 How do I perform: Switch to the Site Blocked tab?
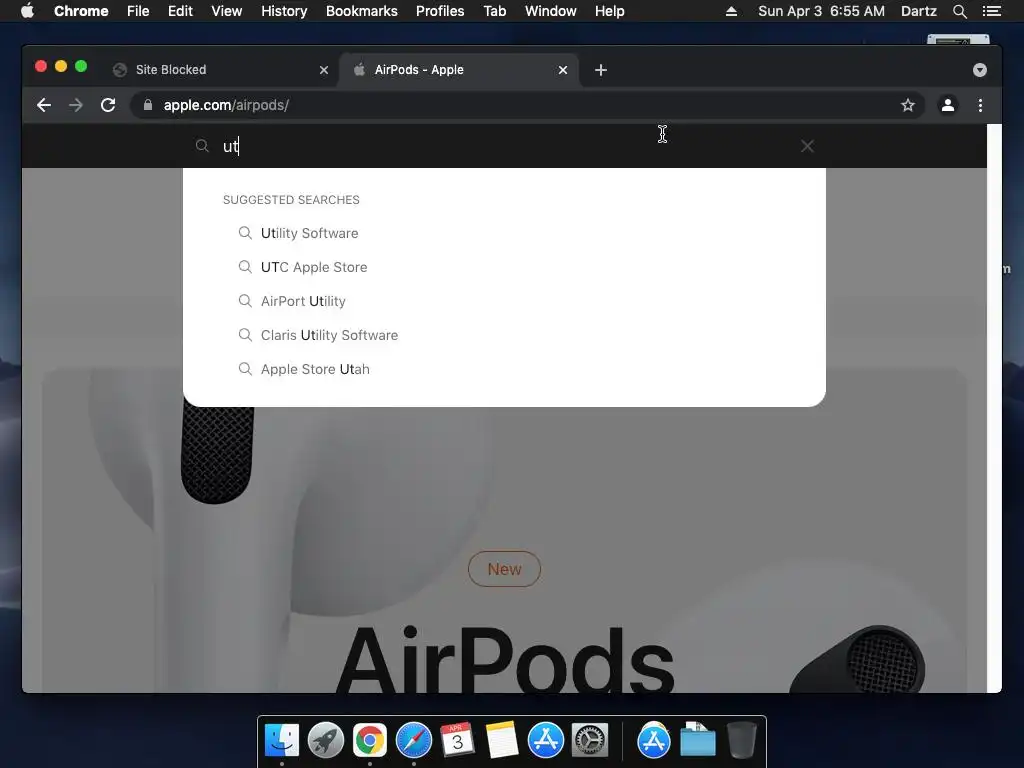pyautogui.click(x=219, y=70)
